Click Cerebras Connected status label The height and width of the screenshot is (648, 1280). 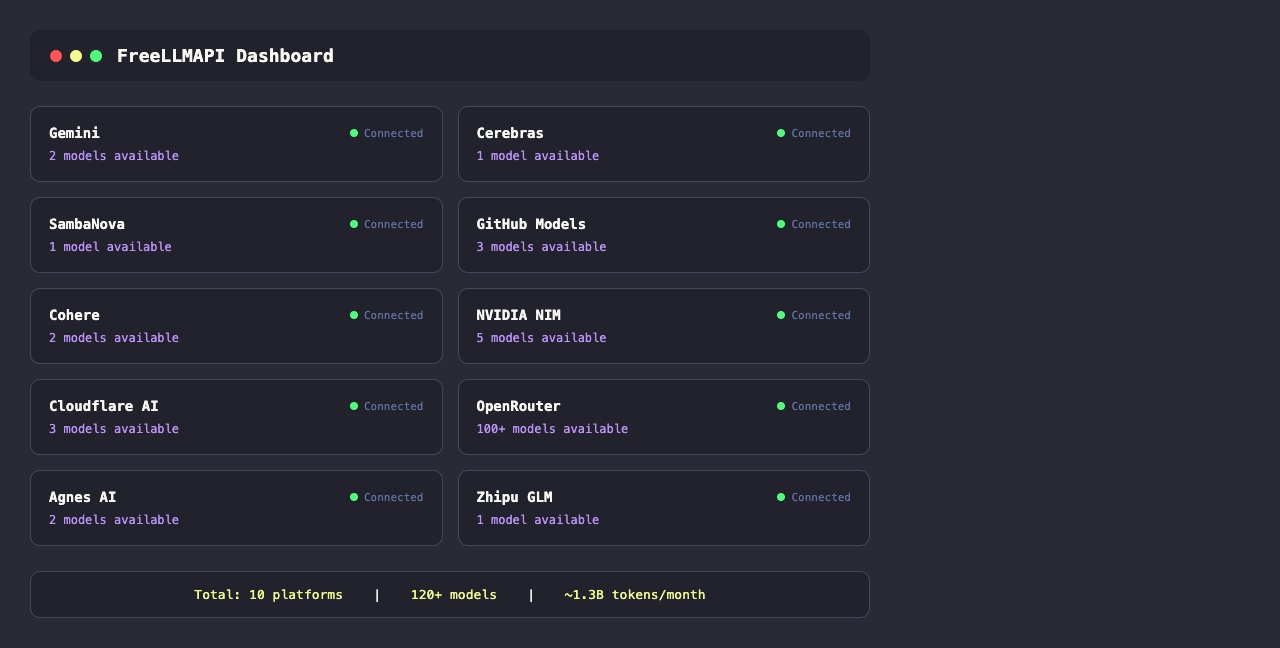coord(821,133)
